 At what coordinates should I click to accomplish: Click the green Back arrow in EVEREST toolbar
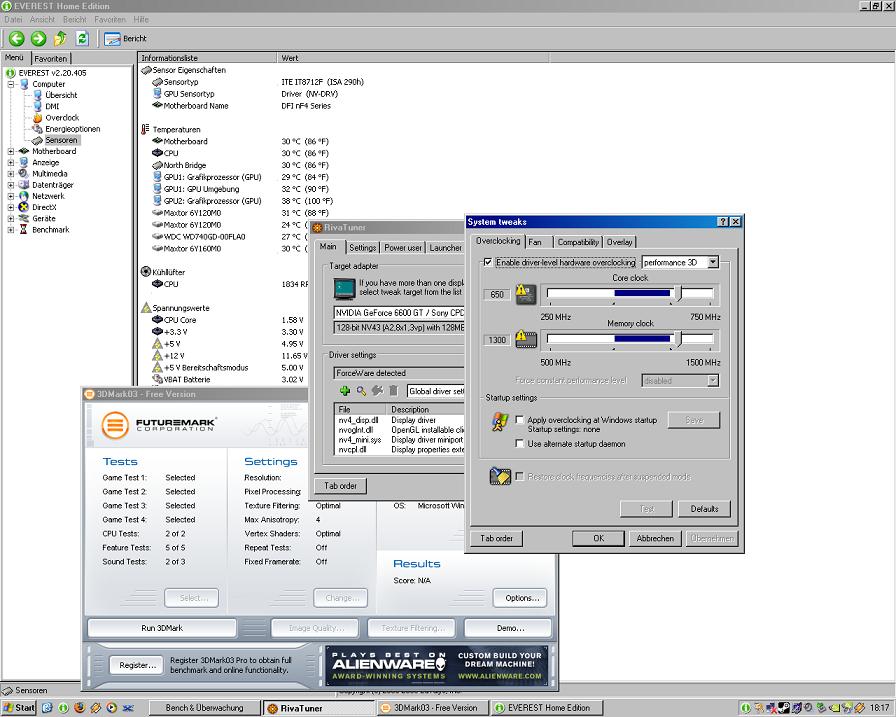17,38
